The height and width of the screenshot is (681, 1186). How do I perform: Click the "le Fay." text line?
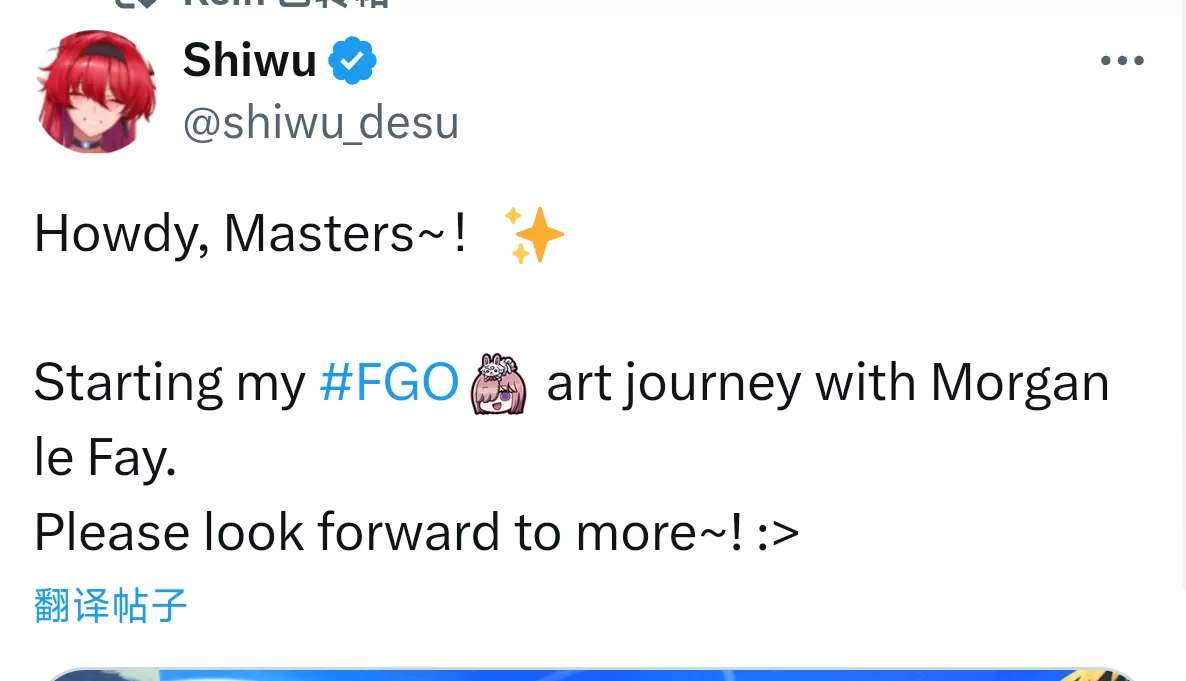tap(105, 458)
